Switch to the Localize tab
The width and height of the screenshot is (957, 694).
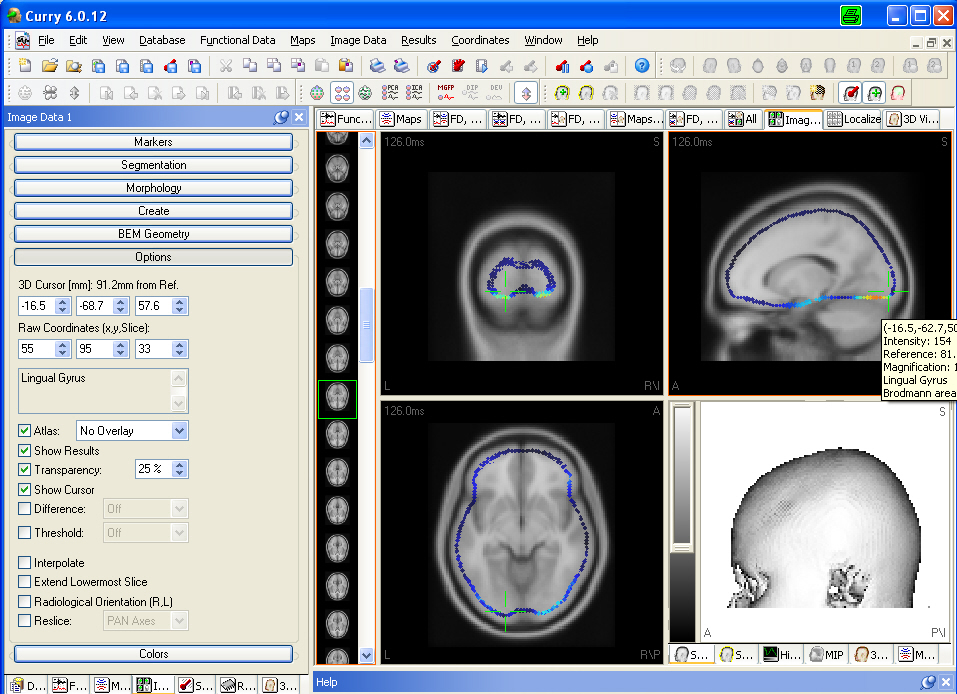(855, 119)
